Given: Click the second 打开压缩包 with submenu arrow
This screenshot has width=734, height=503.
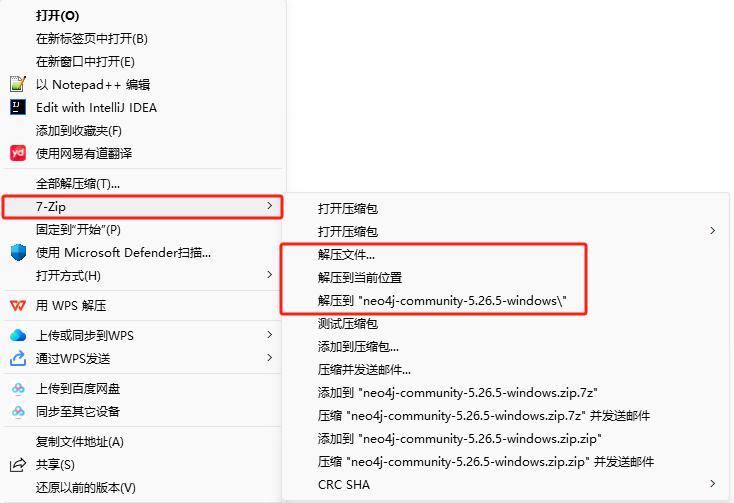Looking at the screenshot, I should [x=348, y=231].
